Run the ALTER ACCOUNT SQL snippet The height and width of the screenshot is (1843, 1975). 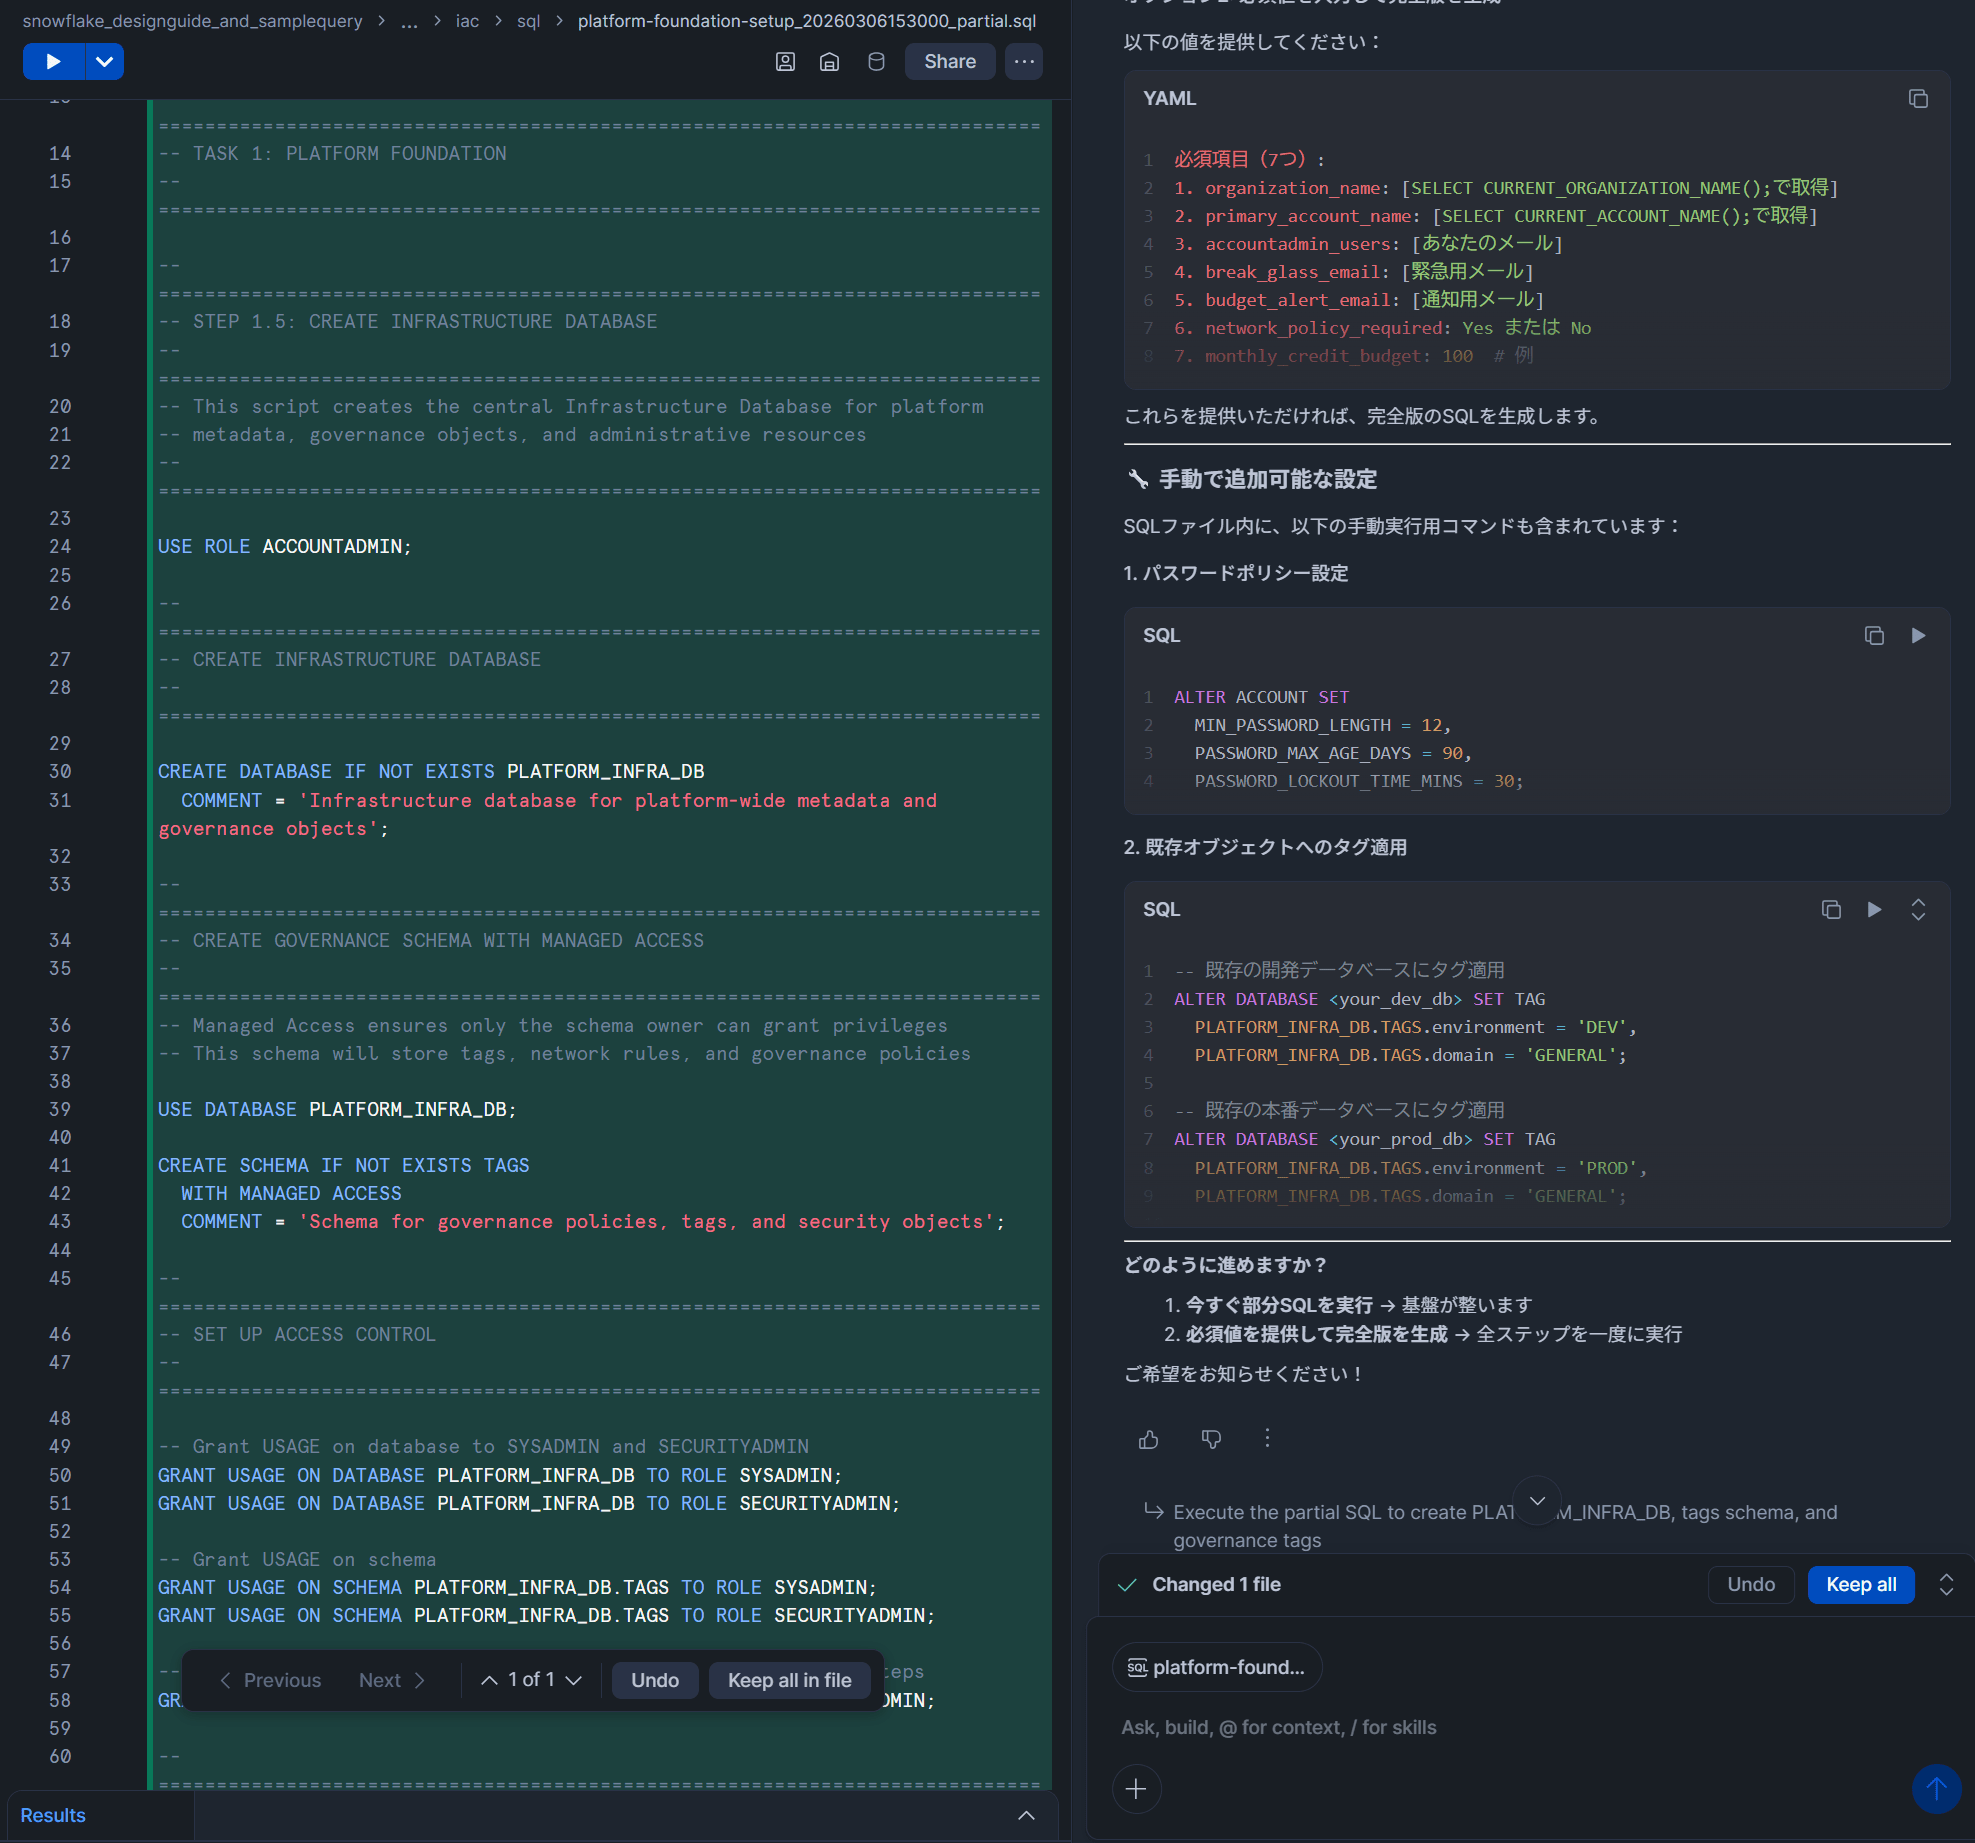coord(1917,636)
